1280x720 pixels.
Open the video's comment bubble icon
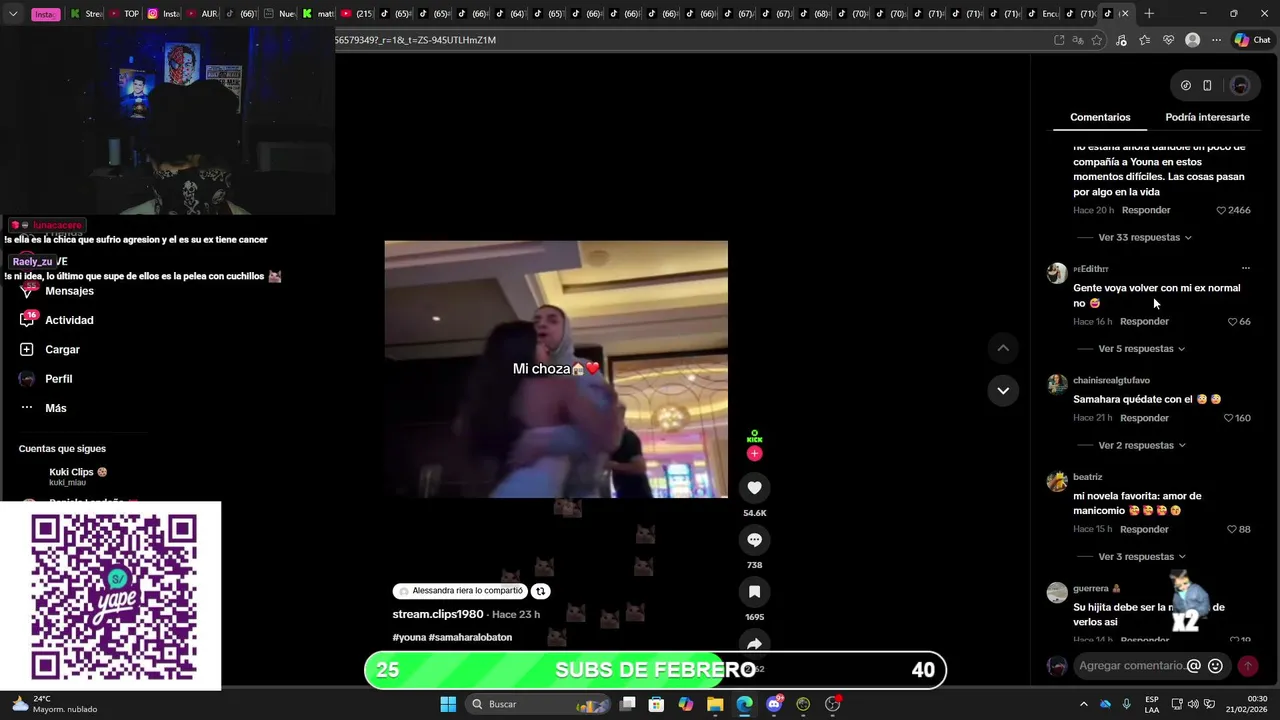click(754, 540)
